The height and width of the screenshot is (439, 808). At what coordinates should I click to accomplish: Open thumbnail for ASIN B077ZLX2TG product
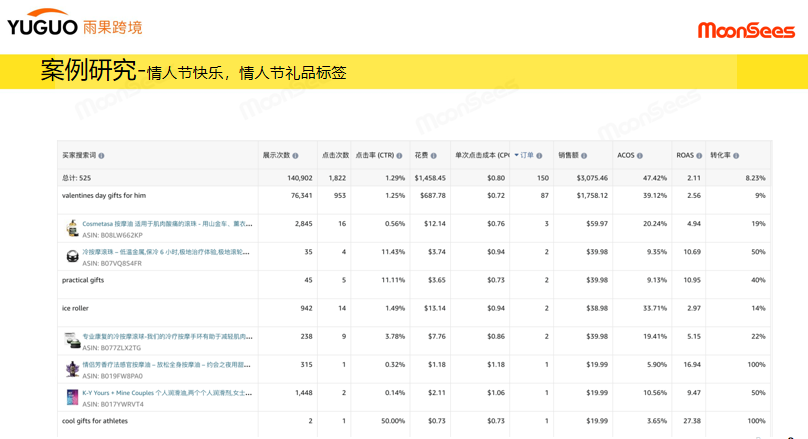[x=72, y=341]
